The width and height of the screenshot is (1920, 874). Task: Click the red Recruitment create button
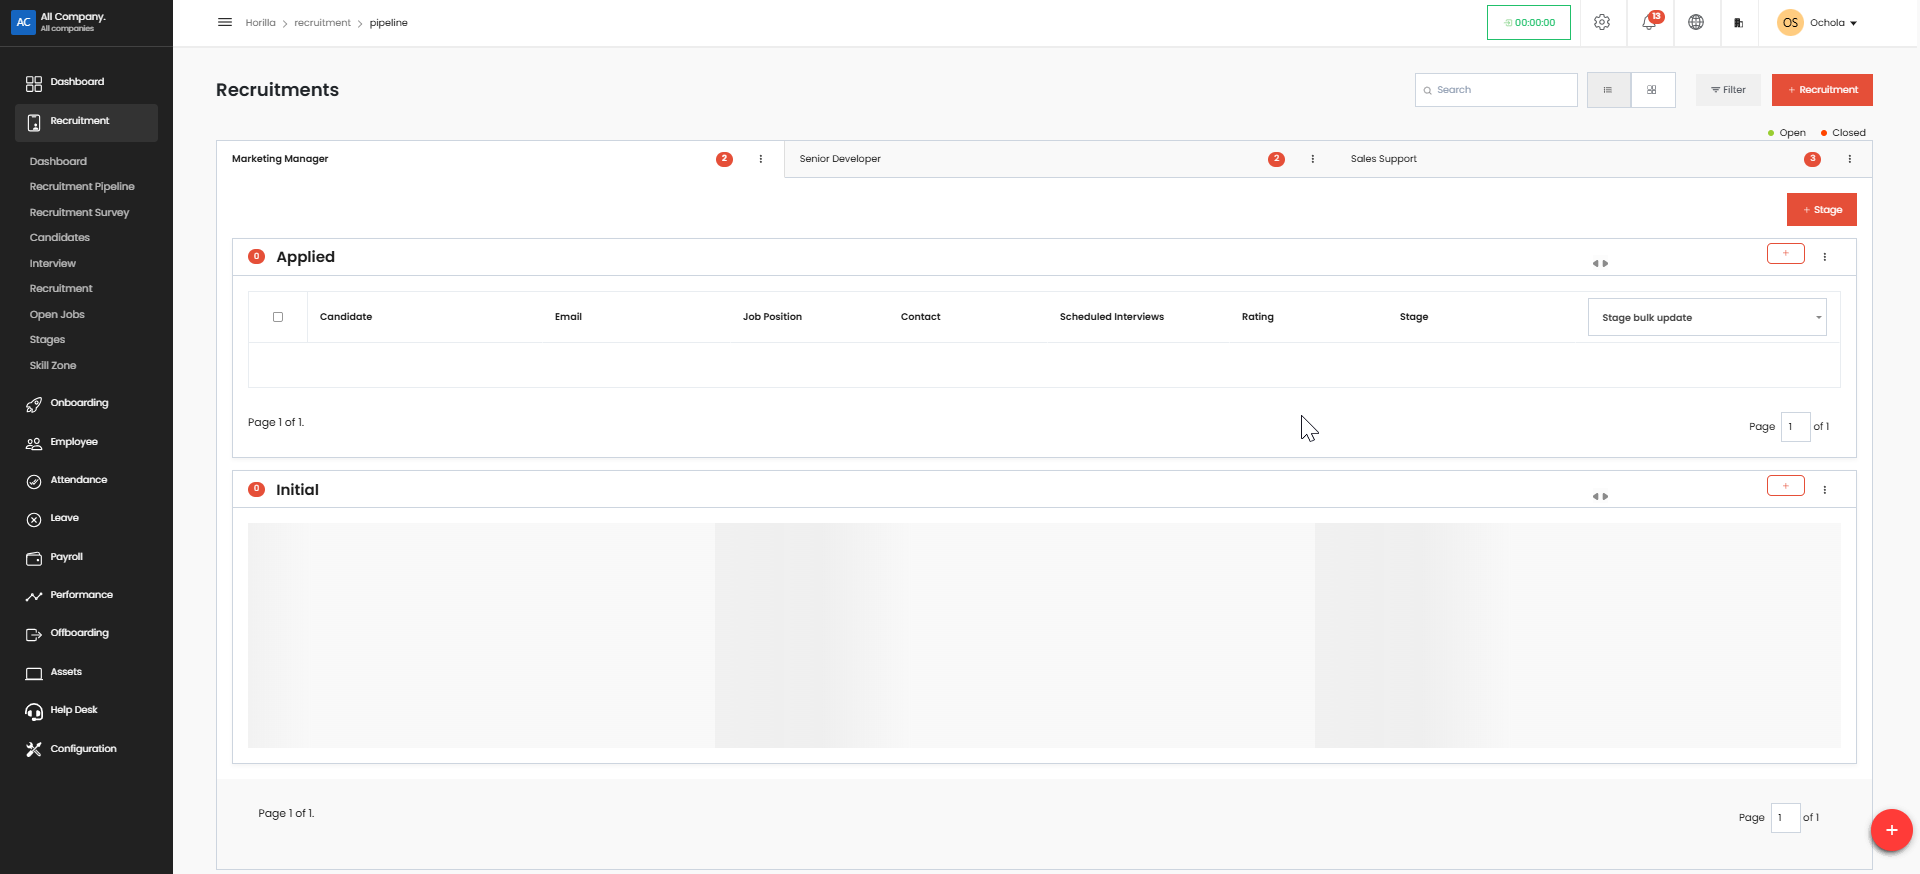[1821, 90]
